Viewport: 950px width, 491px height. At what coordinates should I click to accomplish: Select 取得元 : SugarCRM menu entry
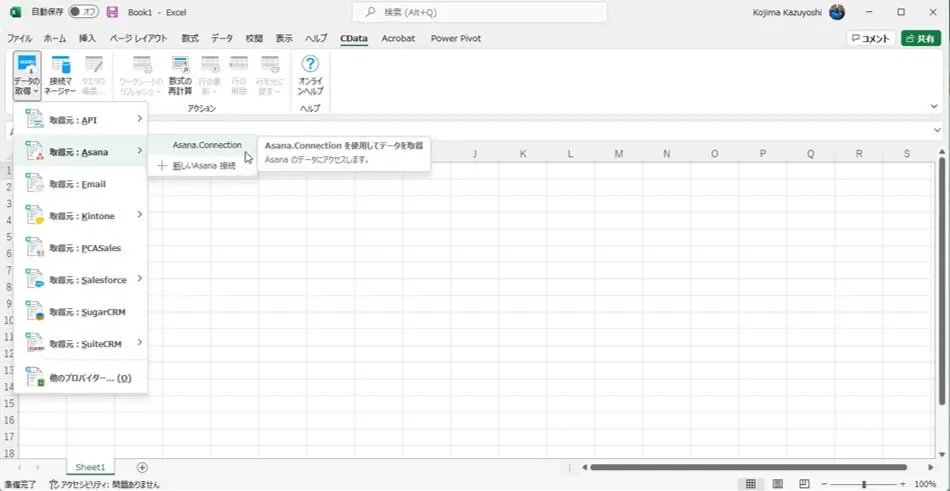click(81, 312)
